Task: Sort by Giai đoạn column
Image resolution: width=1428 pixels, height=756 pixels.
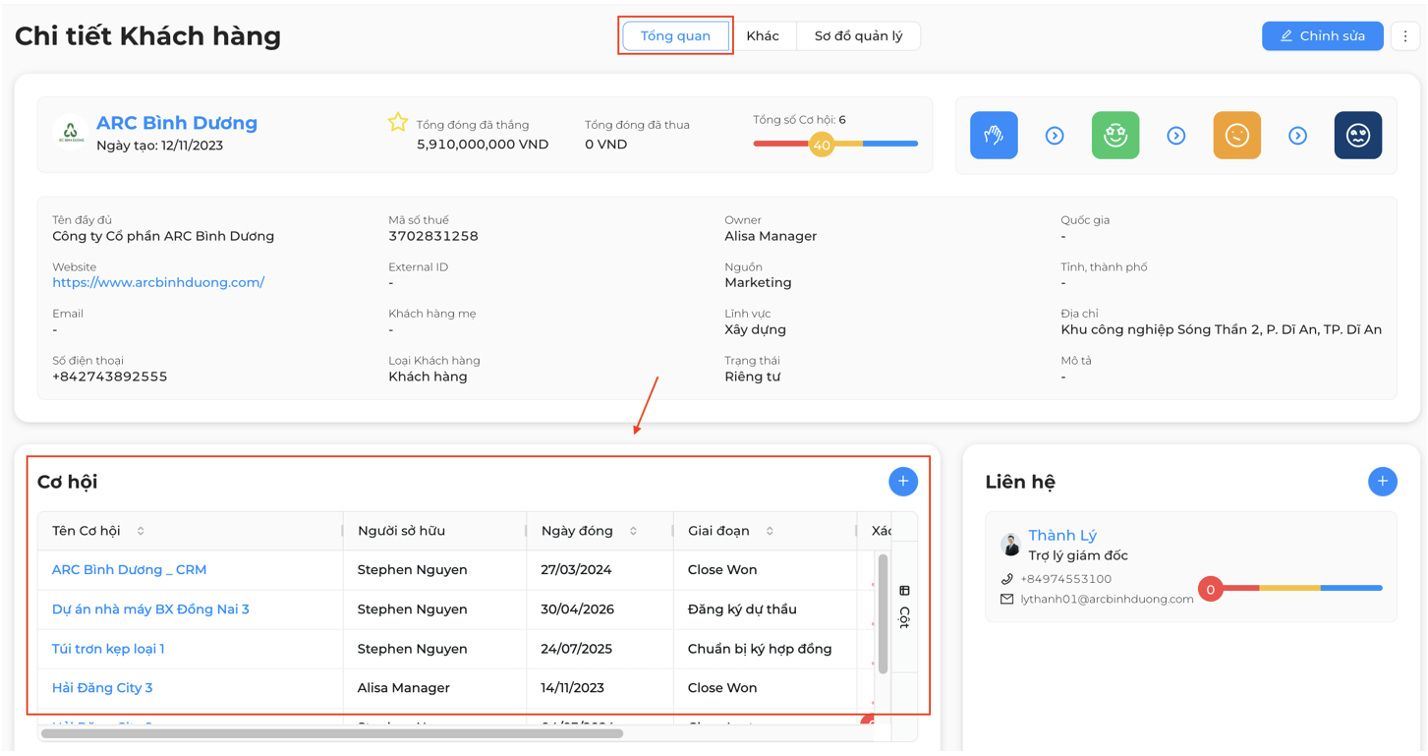Action: click(769, 531)
